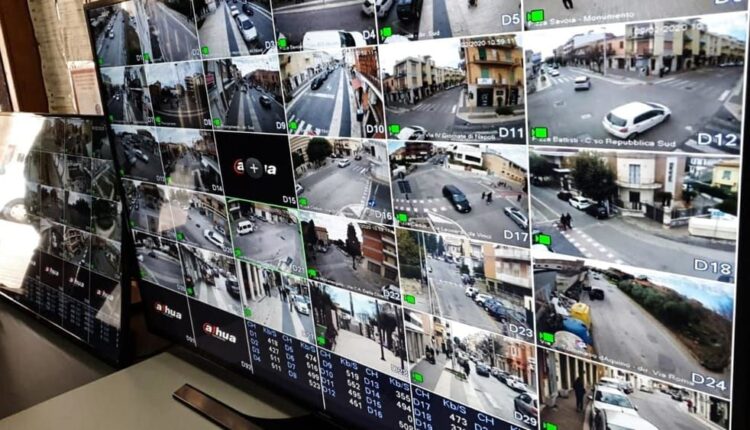Click the green record indicator on camera D18
Image resolution: width=750 pixels, height=430 pixels.
coord(543,239)
